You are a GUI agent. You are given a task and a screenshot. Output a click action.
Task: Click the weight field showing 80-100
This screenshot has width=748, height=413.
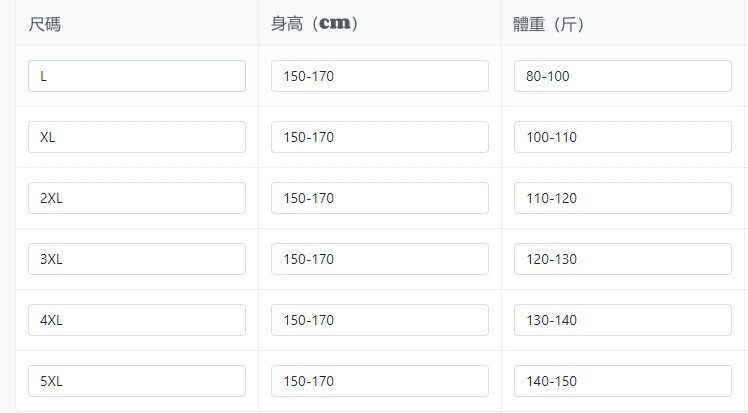(x=622, y=76)
